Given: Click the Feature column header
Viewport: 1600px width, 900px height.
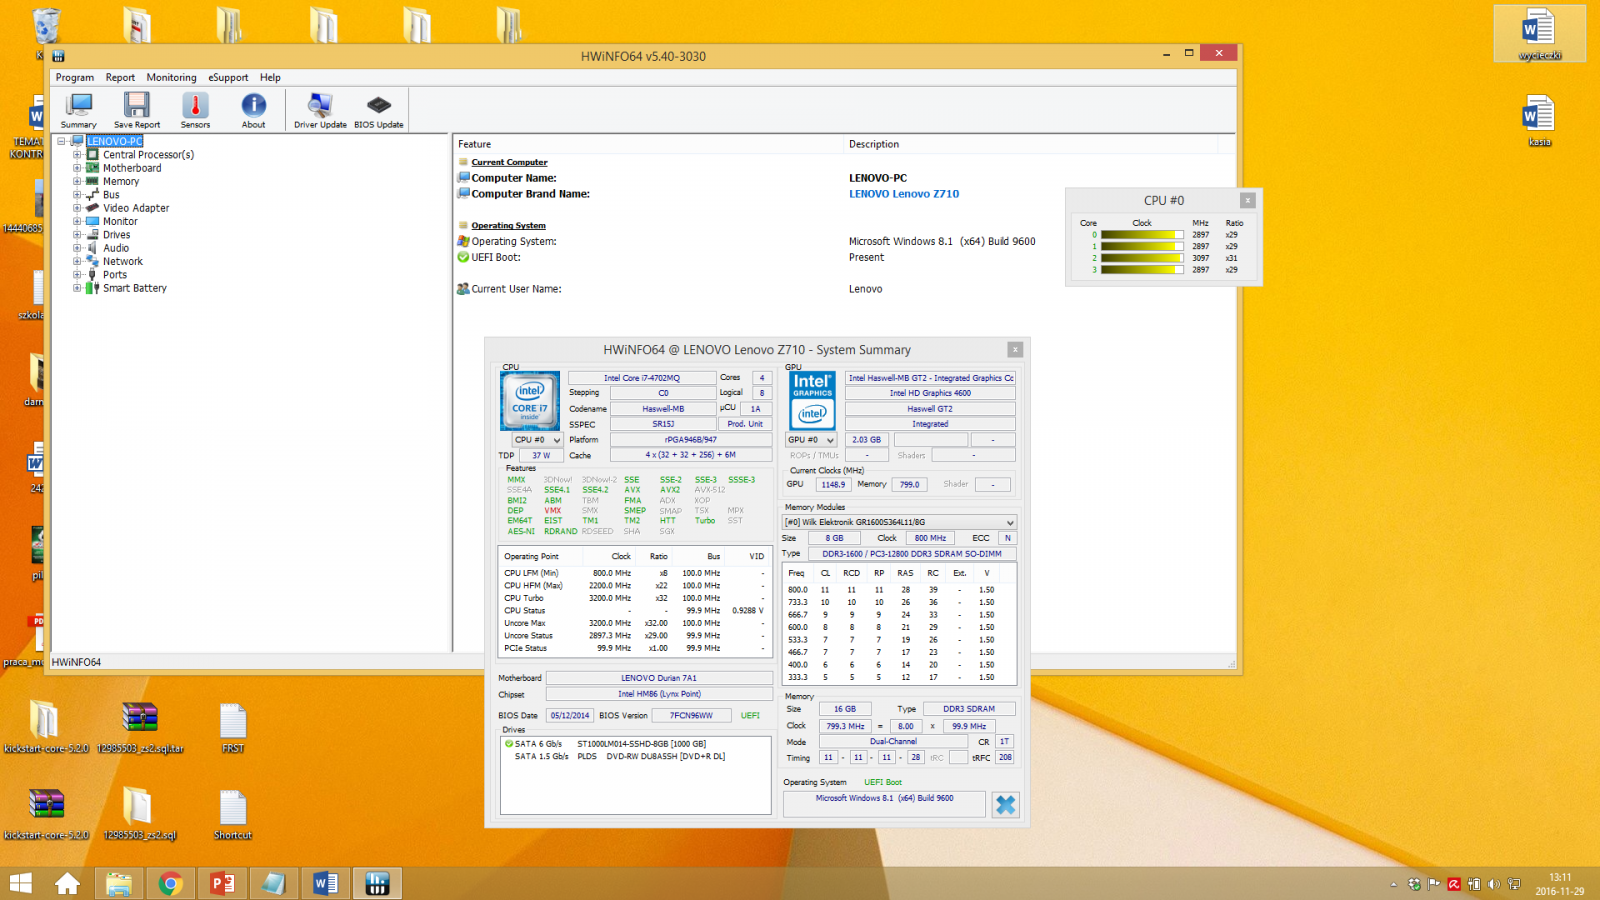Looking at the screenshot, I should point(475,144).
